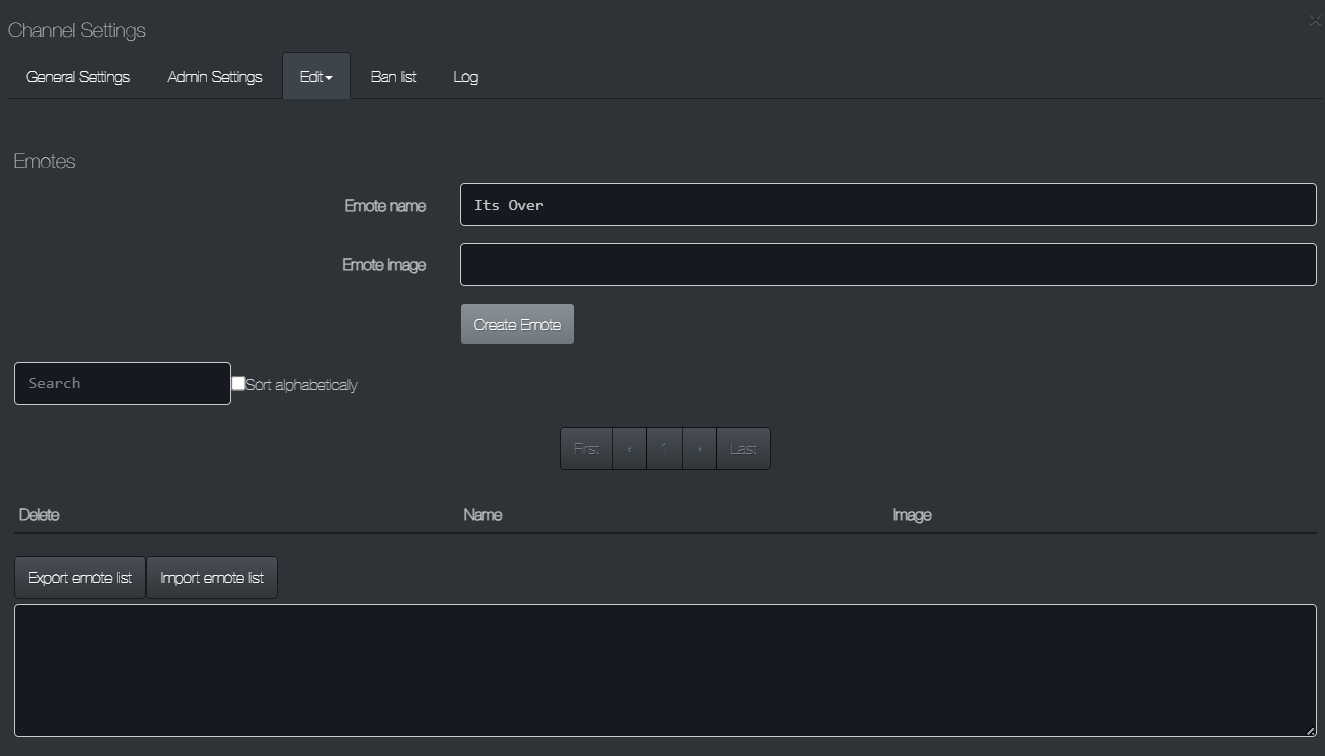This screenshot has height=756, width=1325.
Task: Expand the Edit dropdown tab
Action: [316, 77]
